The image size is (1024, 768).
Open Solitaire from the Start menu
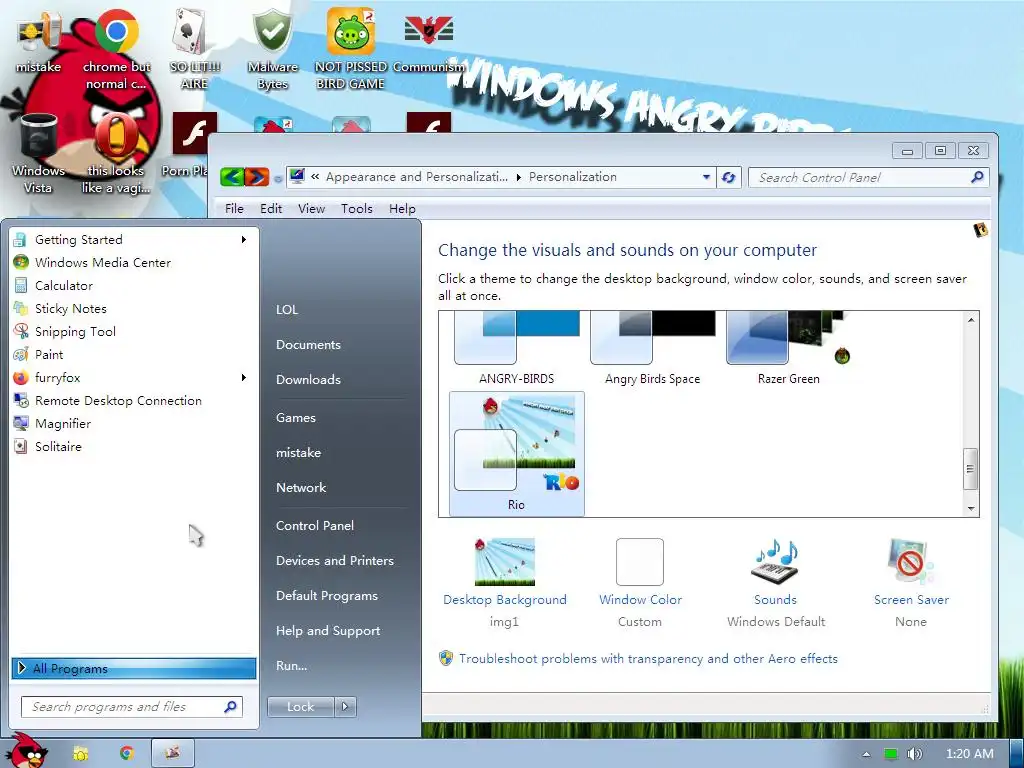(x=58, y=447)
